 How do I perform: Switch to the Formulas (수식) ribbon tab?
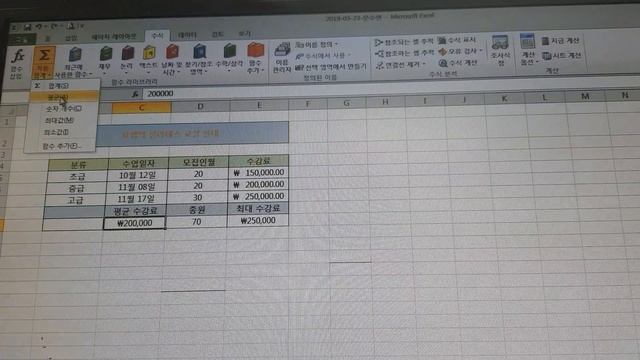(x=157, y=36)
